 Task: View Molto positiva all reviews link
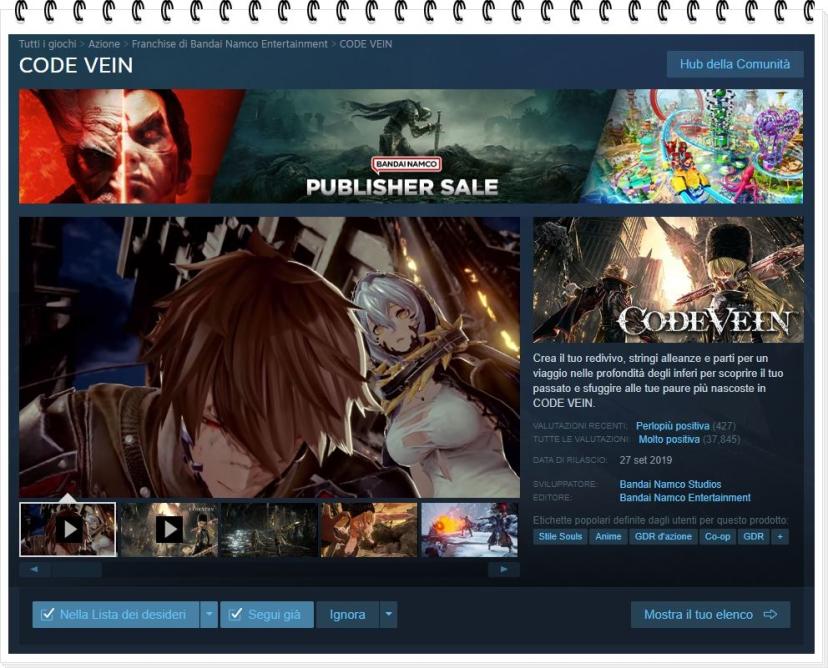click(669, 439)
